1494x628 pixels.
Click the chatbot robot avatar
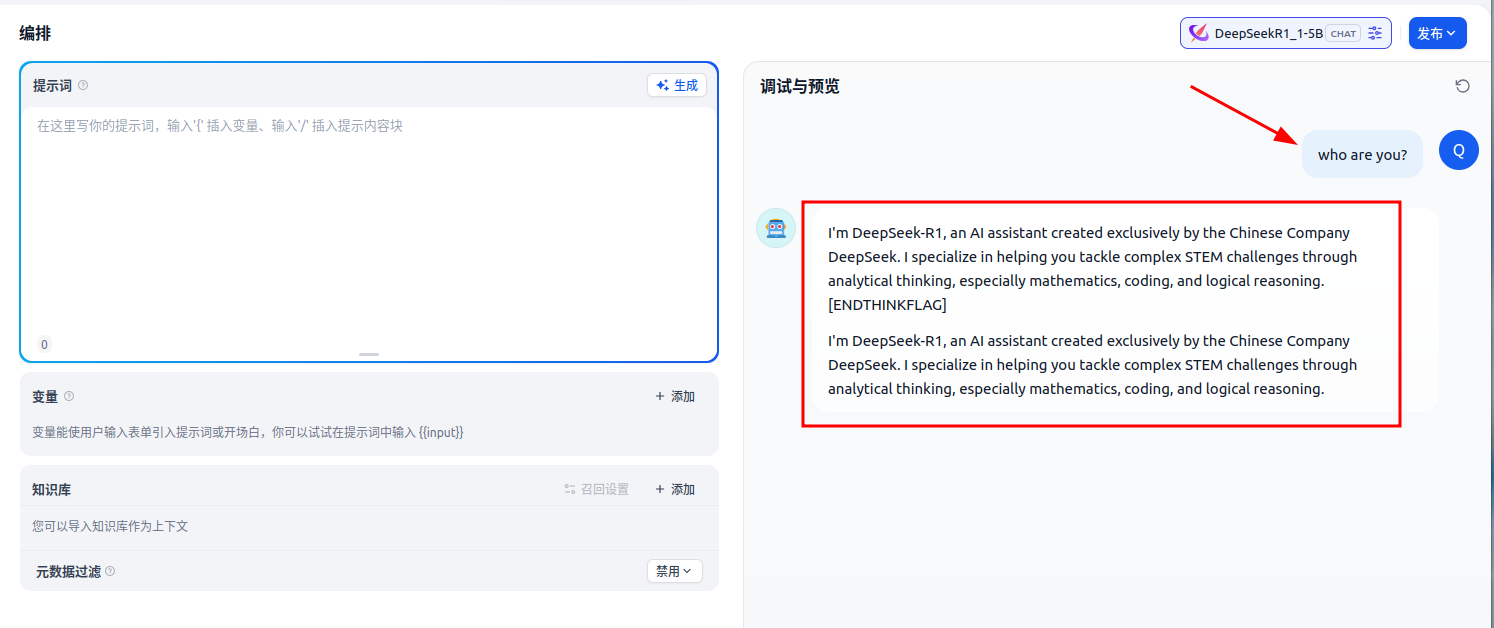click(776, 228)
